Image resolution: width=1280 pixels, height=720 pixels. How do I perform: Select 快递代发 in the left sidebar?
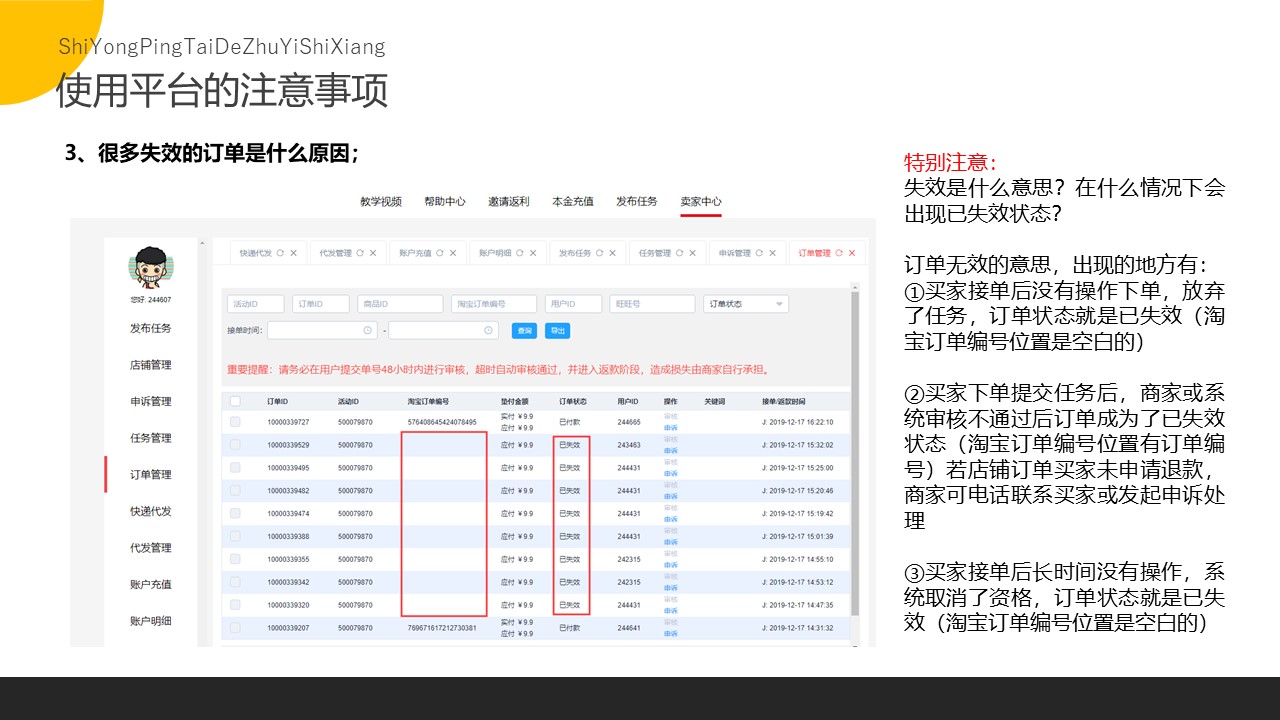pos(151,511)
